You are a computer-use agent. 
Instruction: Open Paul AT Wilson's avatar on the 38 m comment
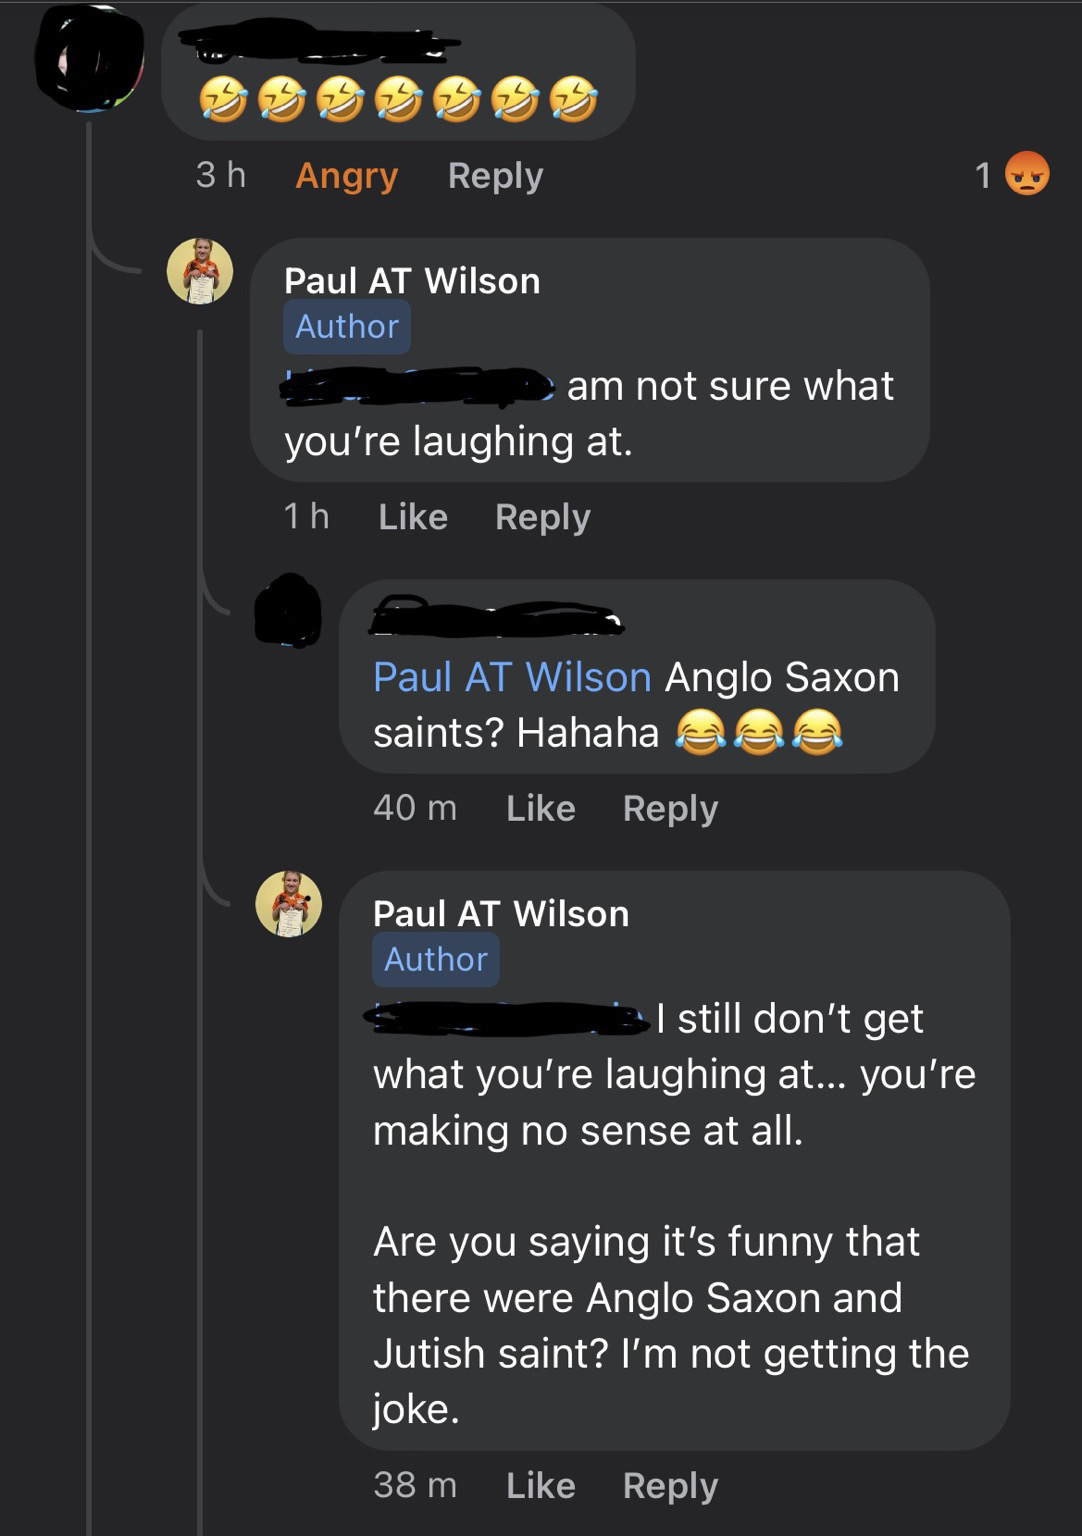pos(289,904)
